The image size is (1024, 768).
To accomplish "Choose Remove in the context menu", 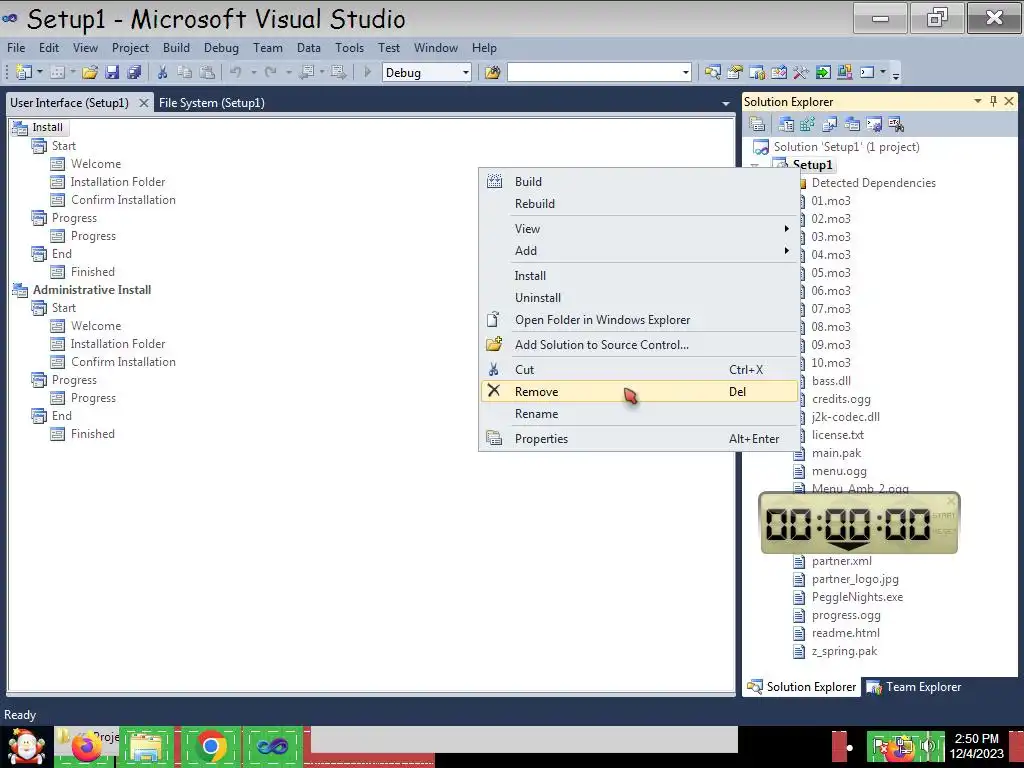I will [x=639, y=391].
